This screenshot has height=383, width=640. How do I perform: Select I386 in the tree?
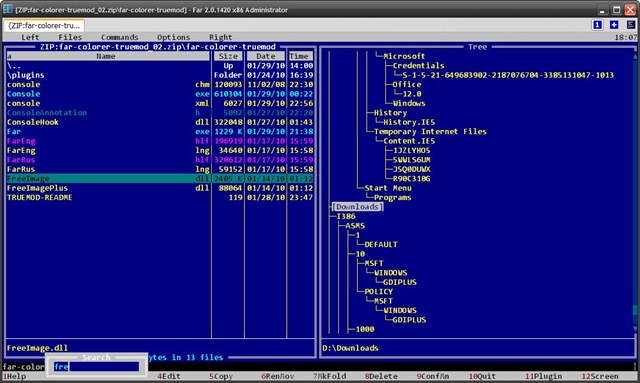coord(346,216)
